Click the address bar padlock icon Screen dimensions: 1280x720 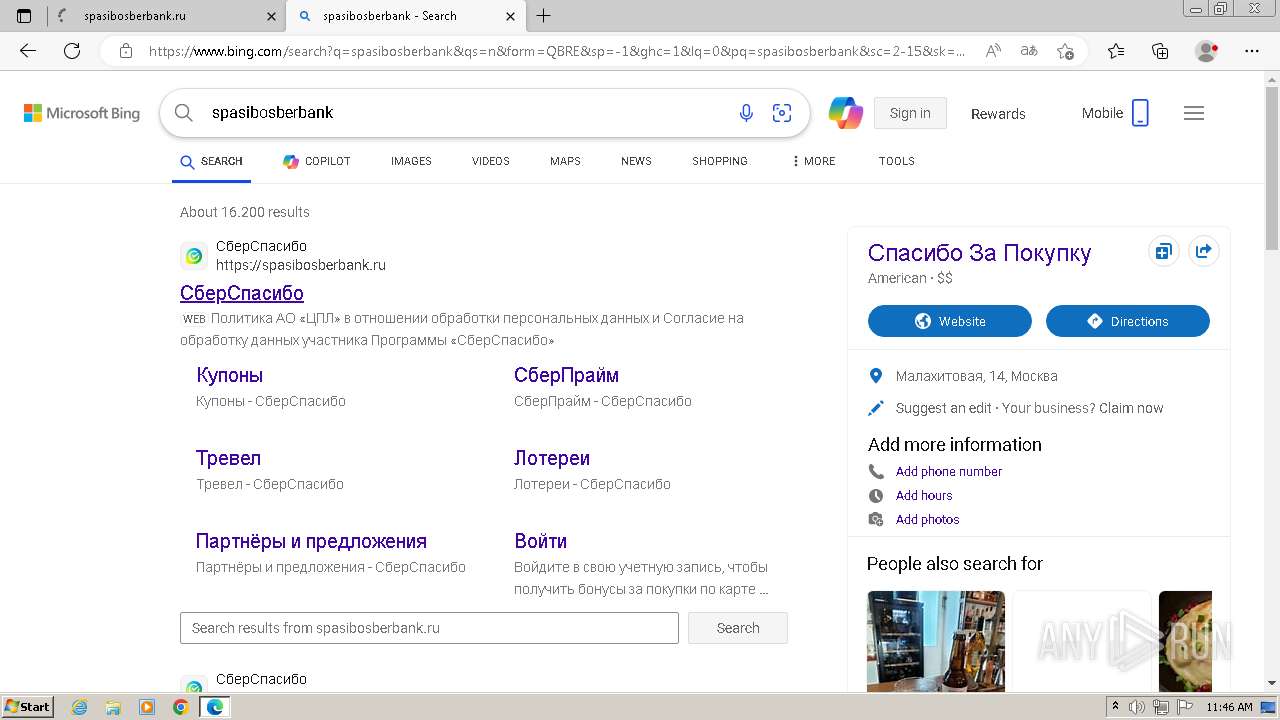click(125, 51)
